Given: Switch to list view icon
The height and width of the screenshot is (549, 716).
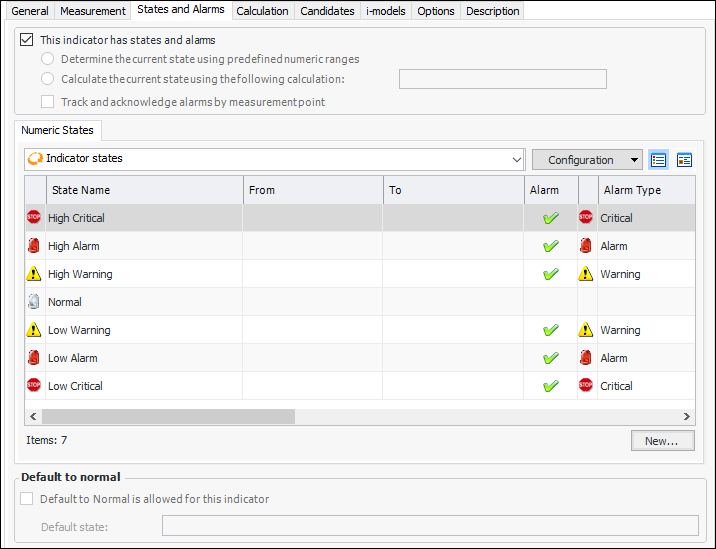Looking at the screenshot, I should point(658,160).
